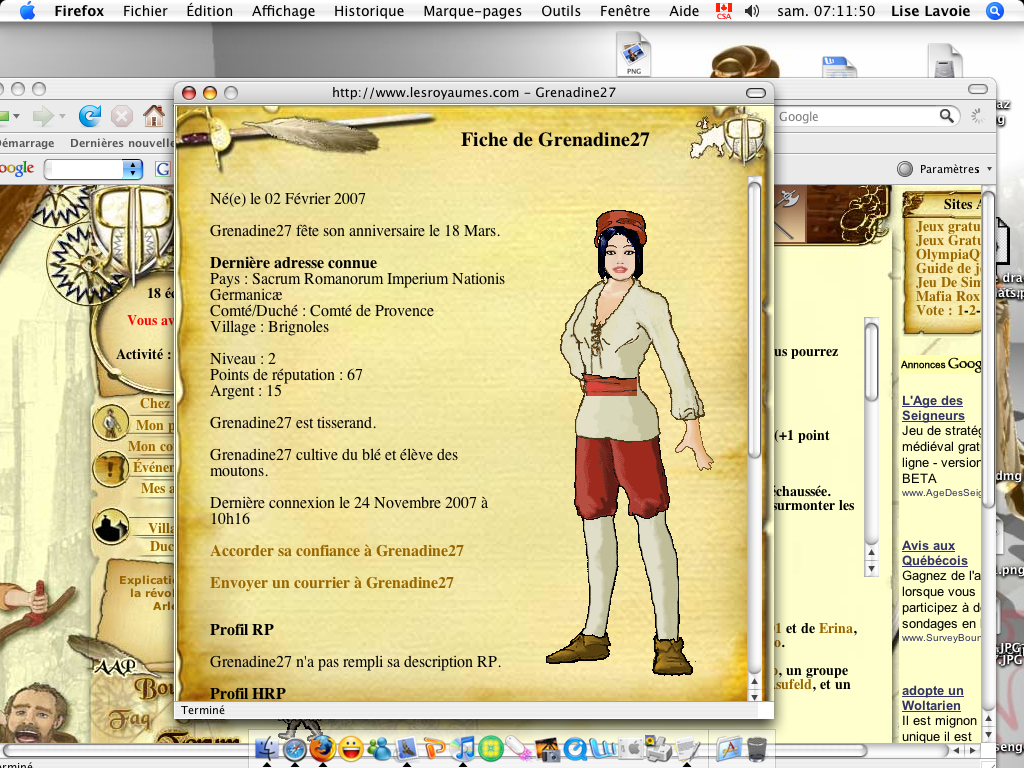Viewport: 1024px width, 768px height.
Task: Open iTunes from the Dock
Action: tap(463, 748)
